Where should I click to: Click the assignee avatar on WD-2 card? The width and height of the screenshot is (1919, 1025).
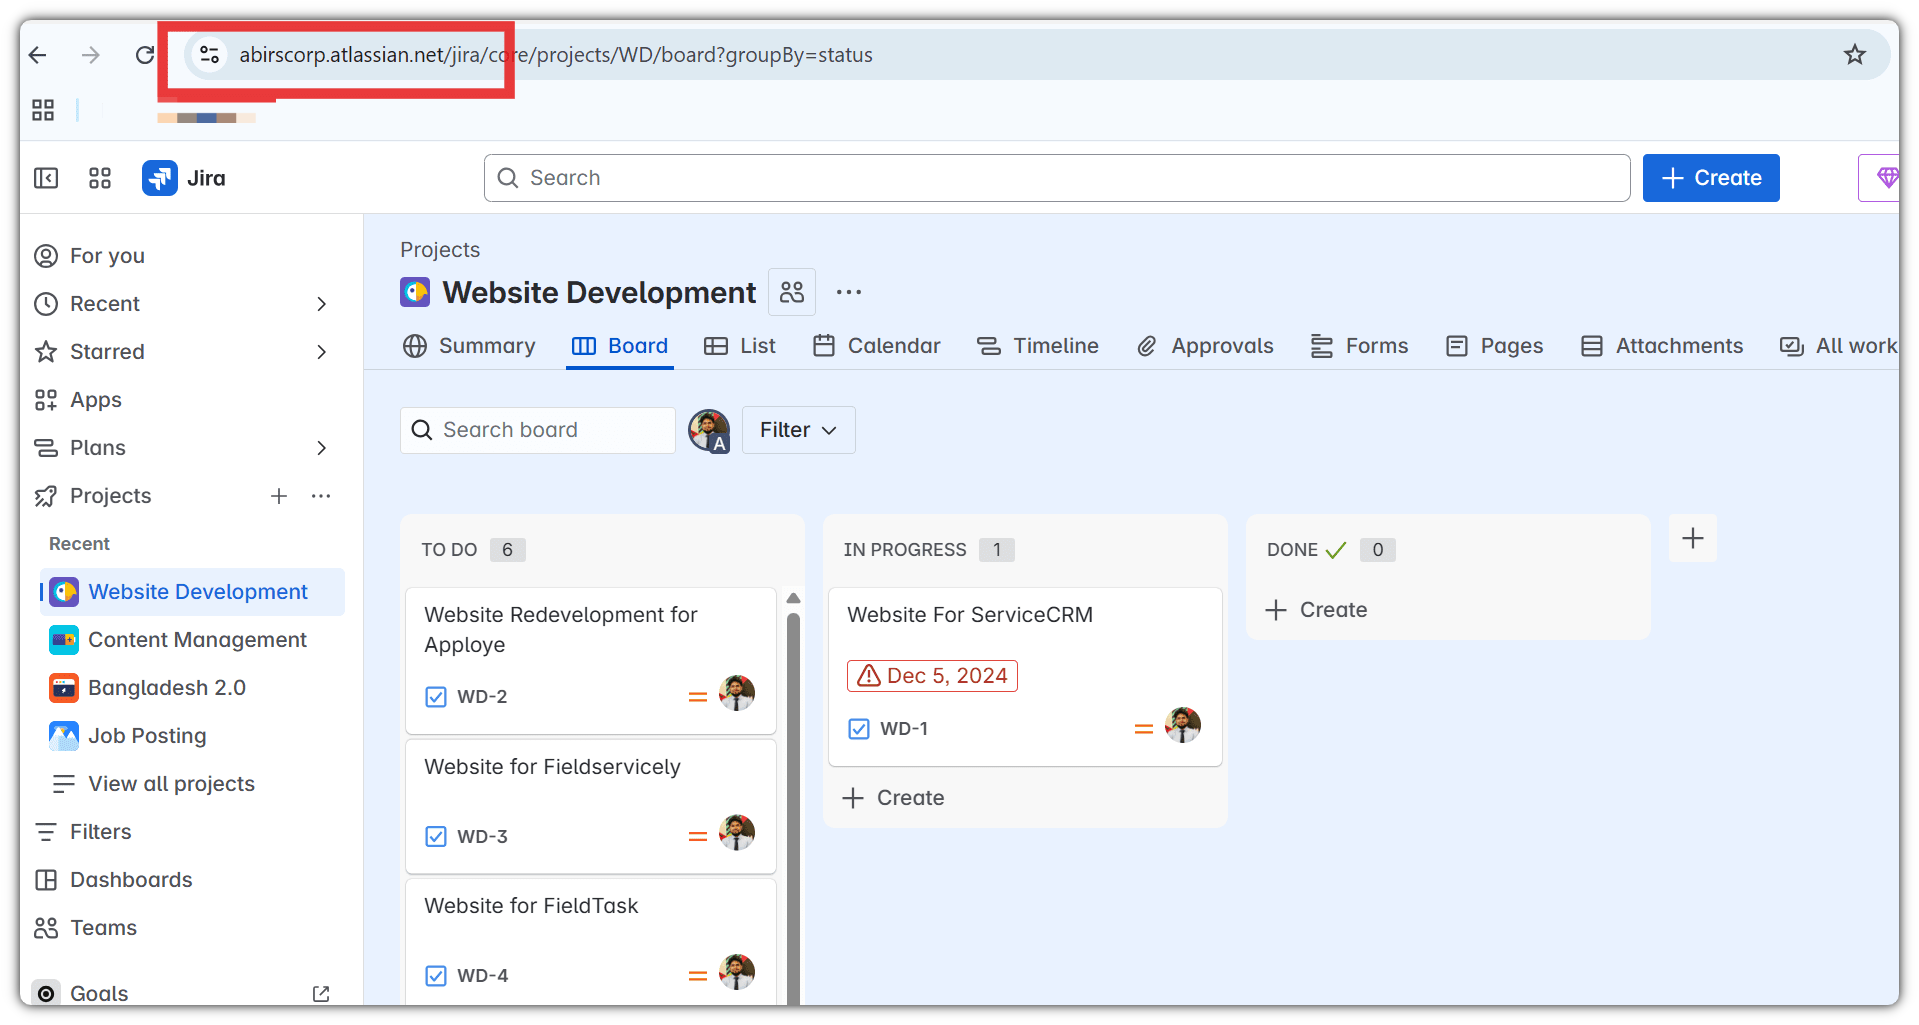pos(737,693)
